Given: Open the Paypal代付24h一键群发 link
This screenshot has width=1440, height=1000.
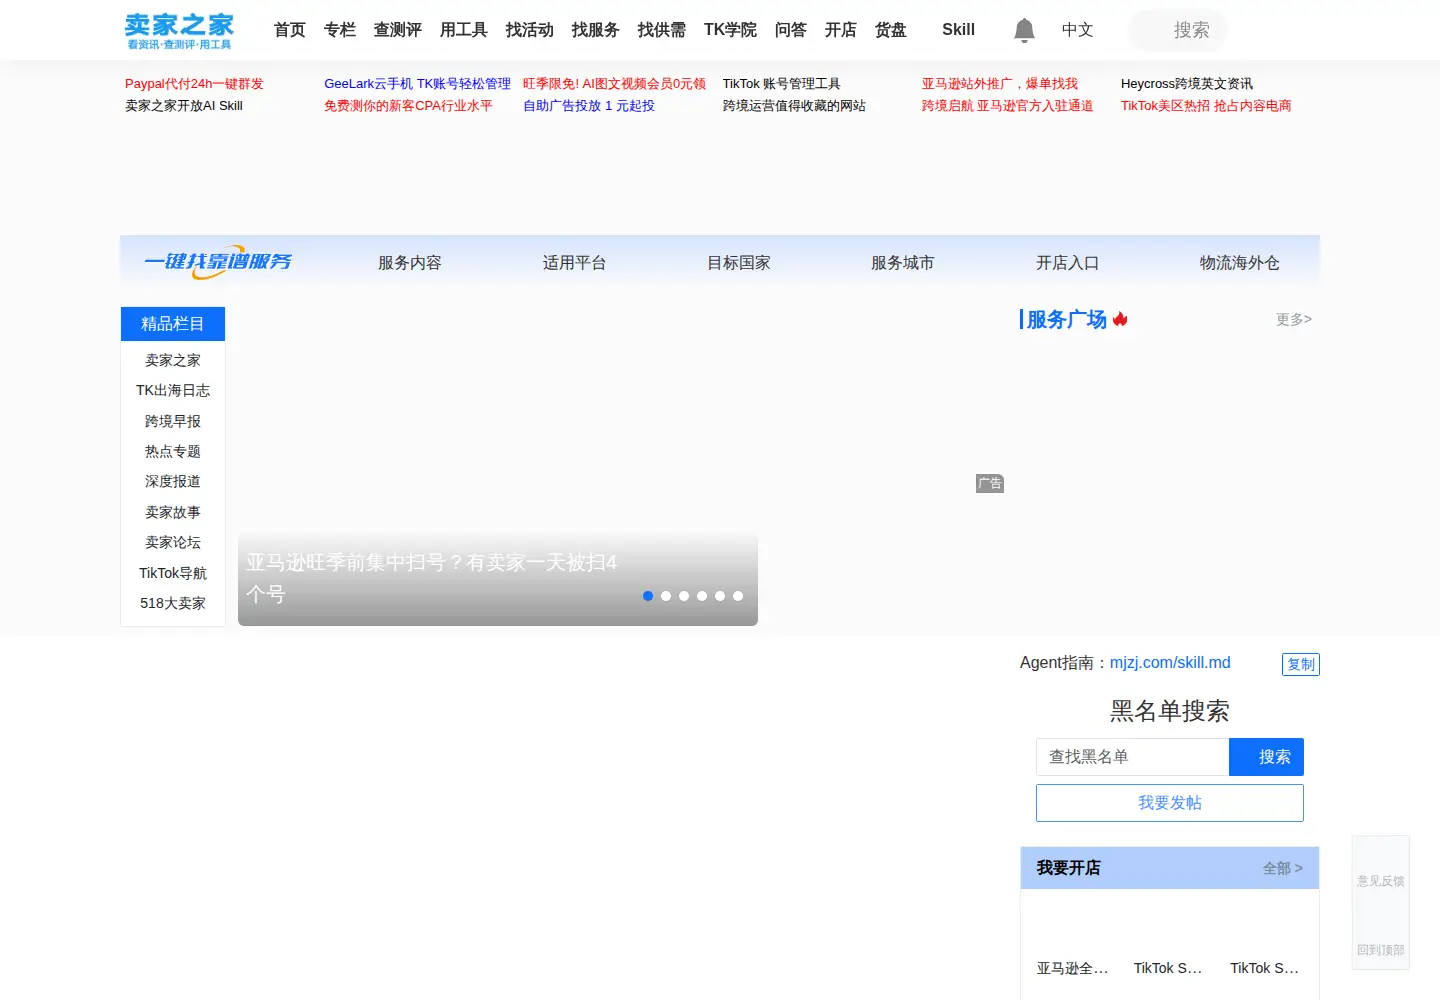Looking at the screenshot, I should tap(194, 84).
